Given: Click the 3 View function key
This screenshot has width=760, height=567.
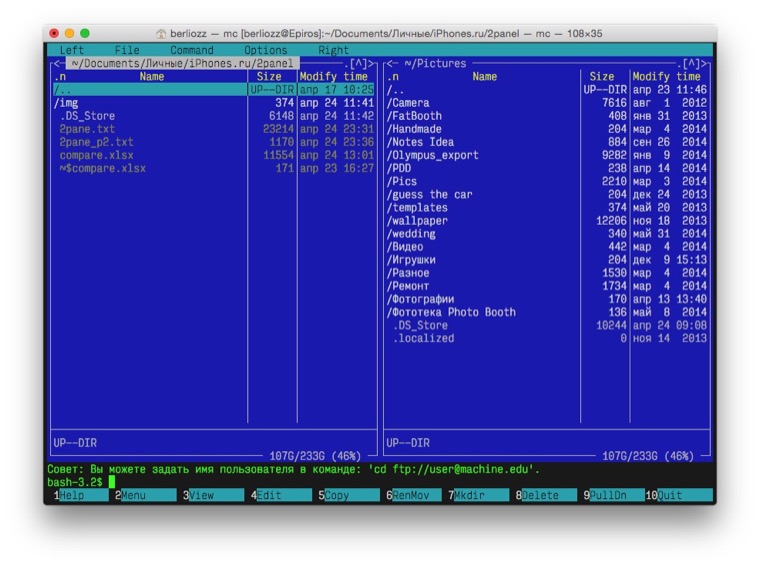Looking at the screenshot, I should [x=213, y=495].
